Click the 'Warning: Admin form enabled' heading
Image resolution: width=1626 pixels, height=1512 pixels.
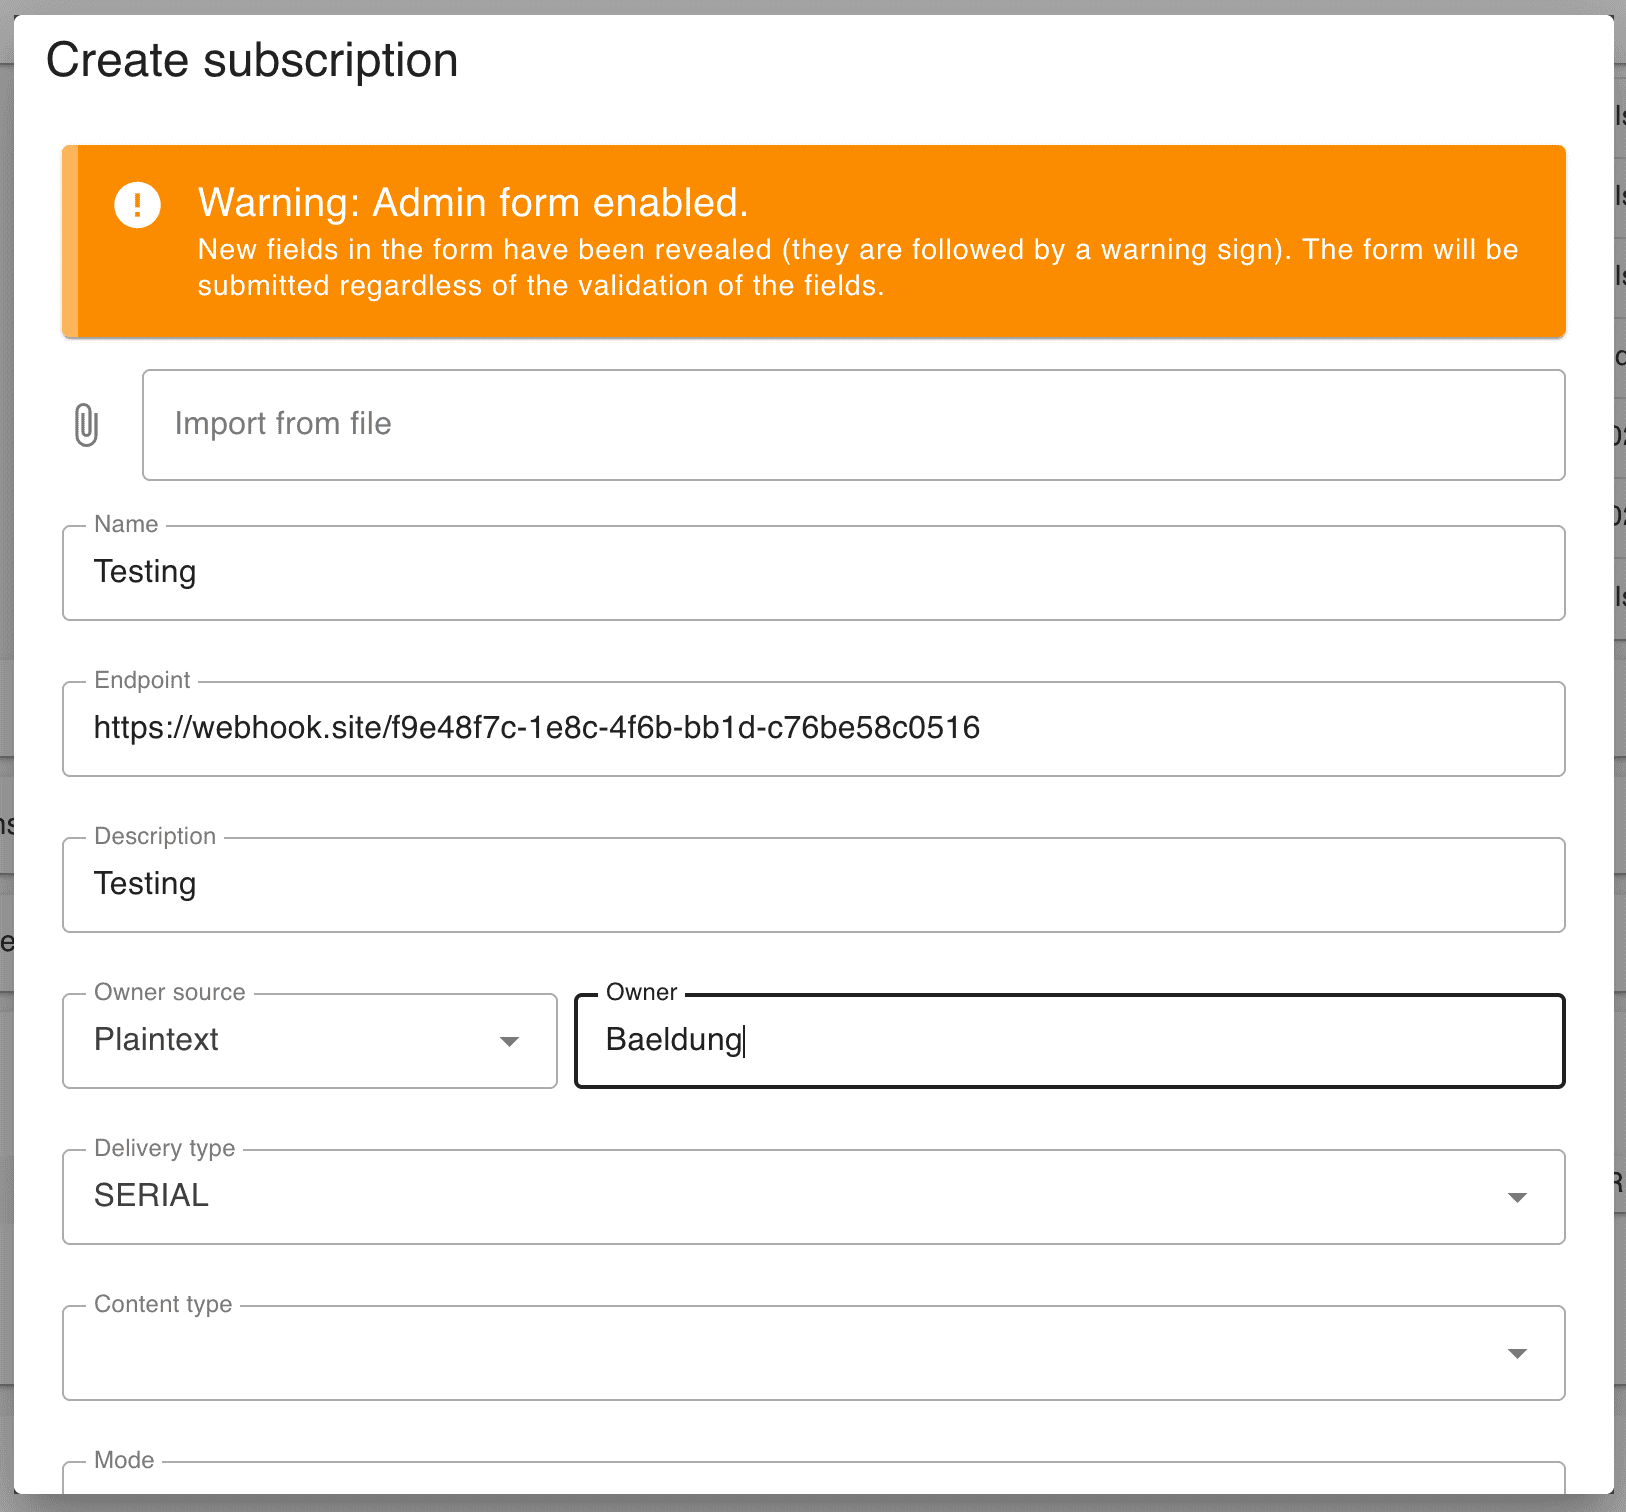(473, 203)
